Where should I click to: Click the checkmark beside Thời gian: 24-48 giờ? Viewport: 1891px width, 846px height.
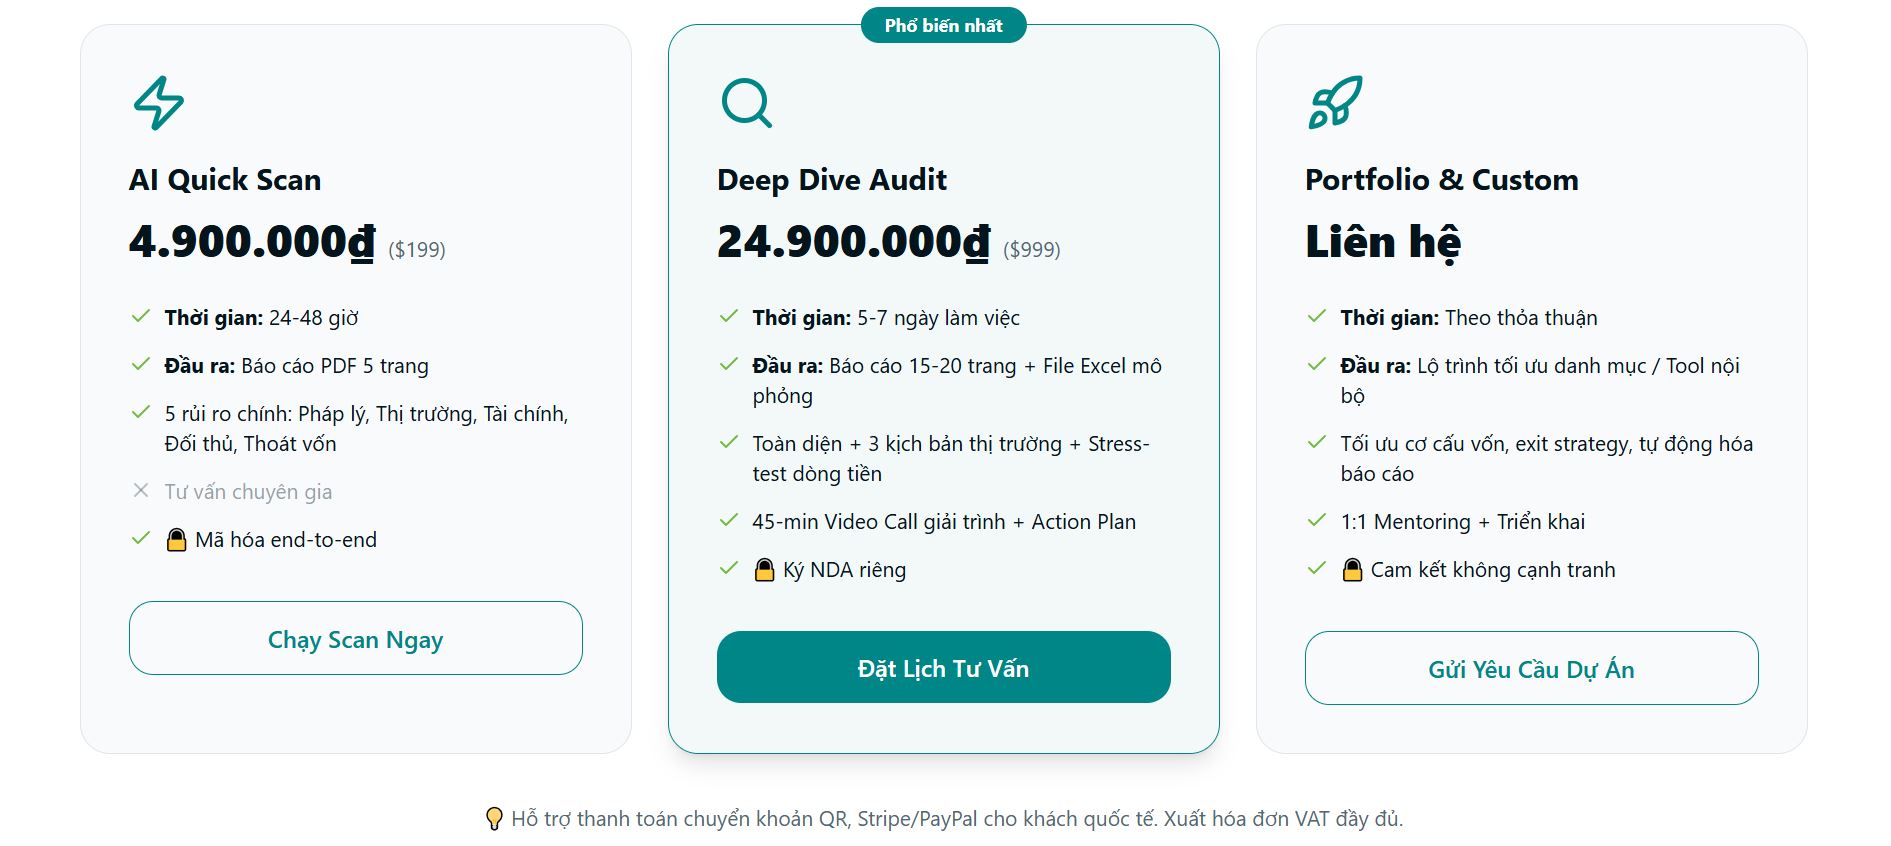[x=141, y=317]
